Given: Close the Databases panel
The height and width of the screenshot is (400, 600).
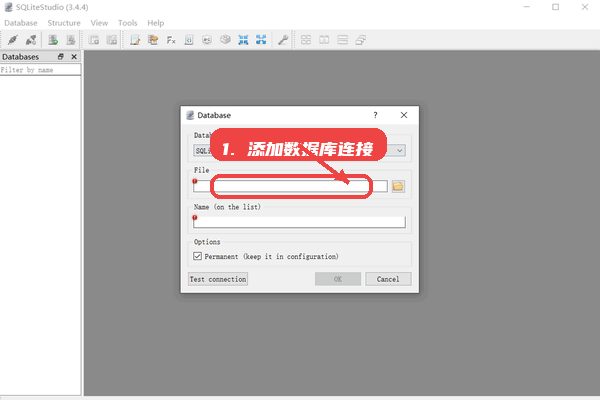Looking at the screenshot, I should pyautogui.click(x=74, y=57).
